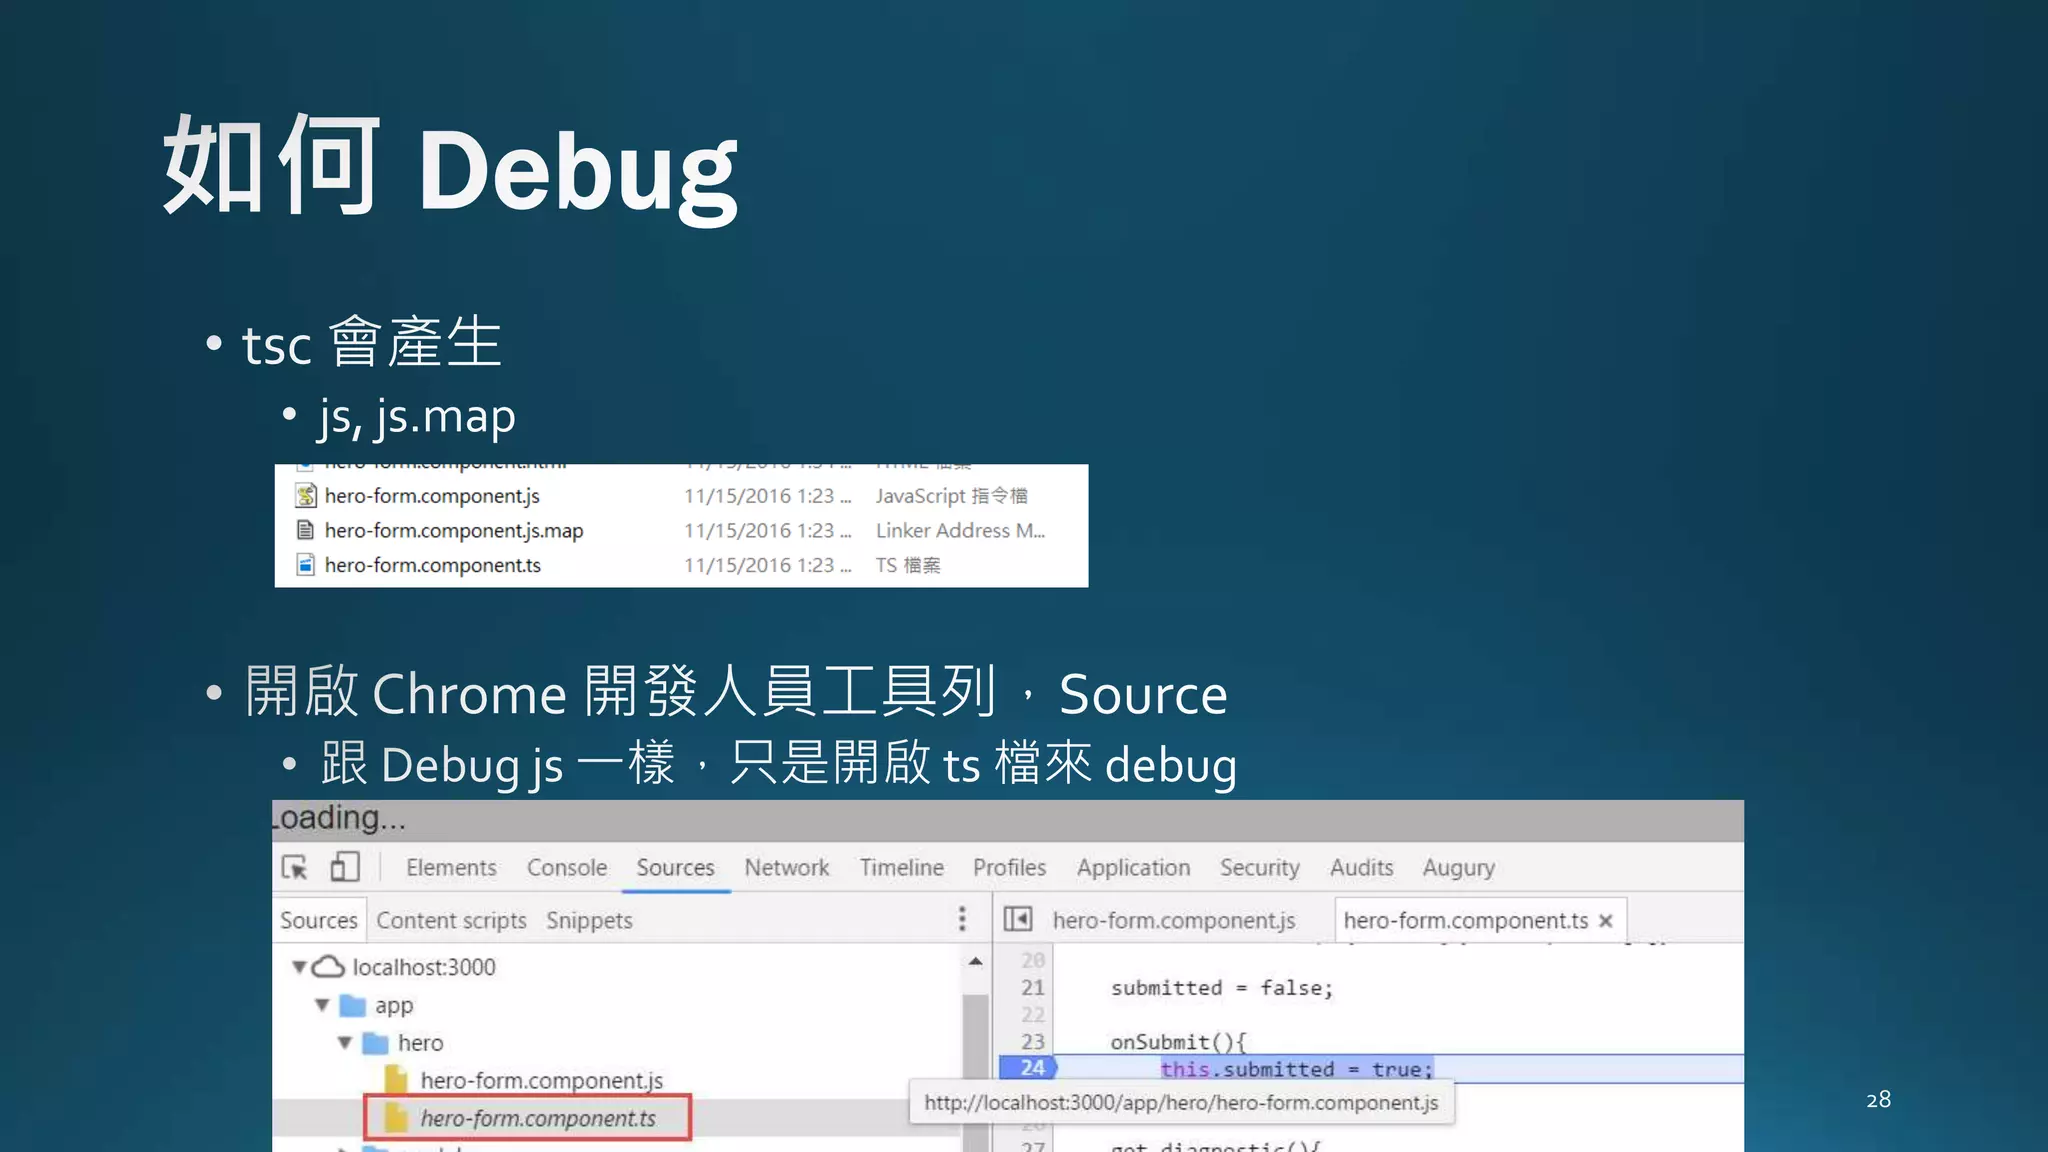
Task: Open the Sources pane three-dot menu
Action: click(x=962, y=919)
